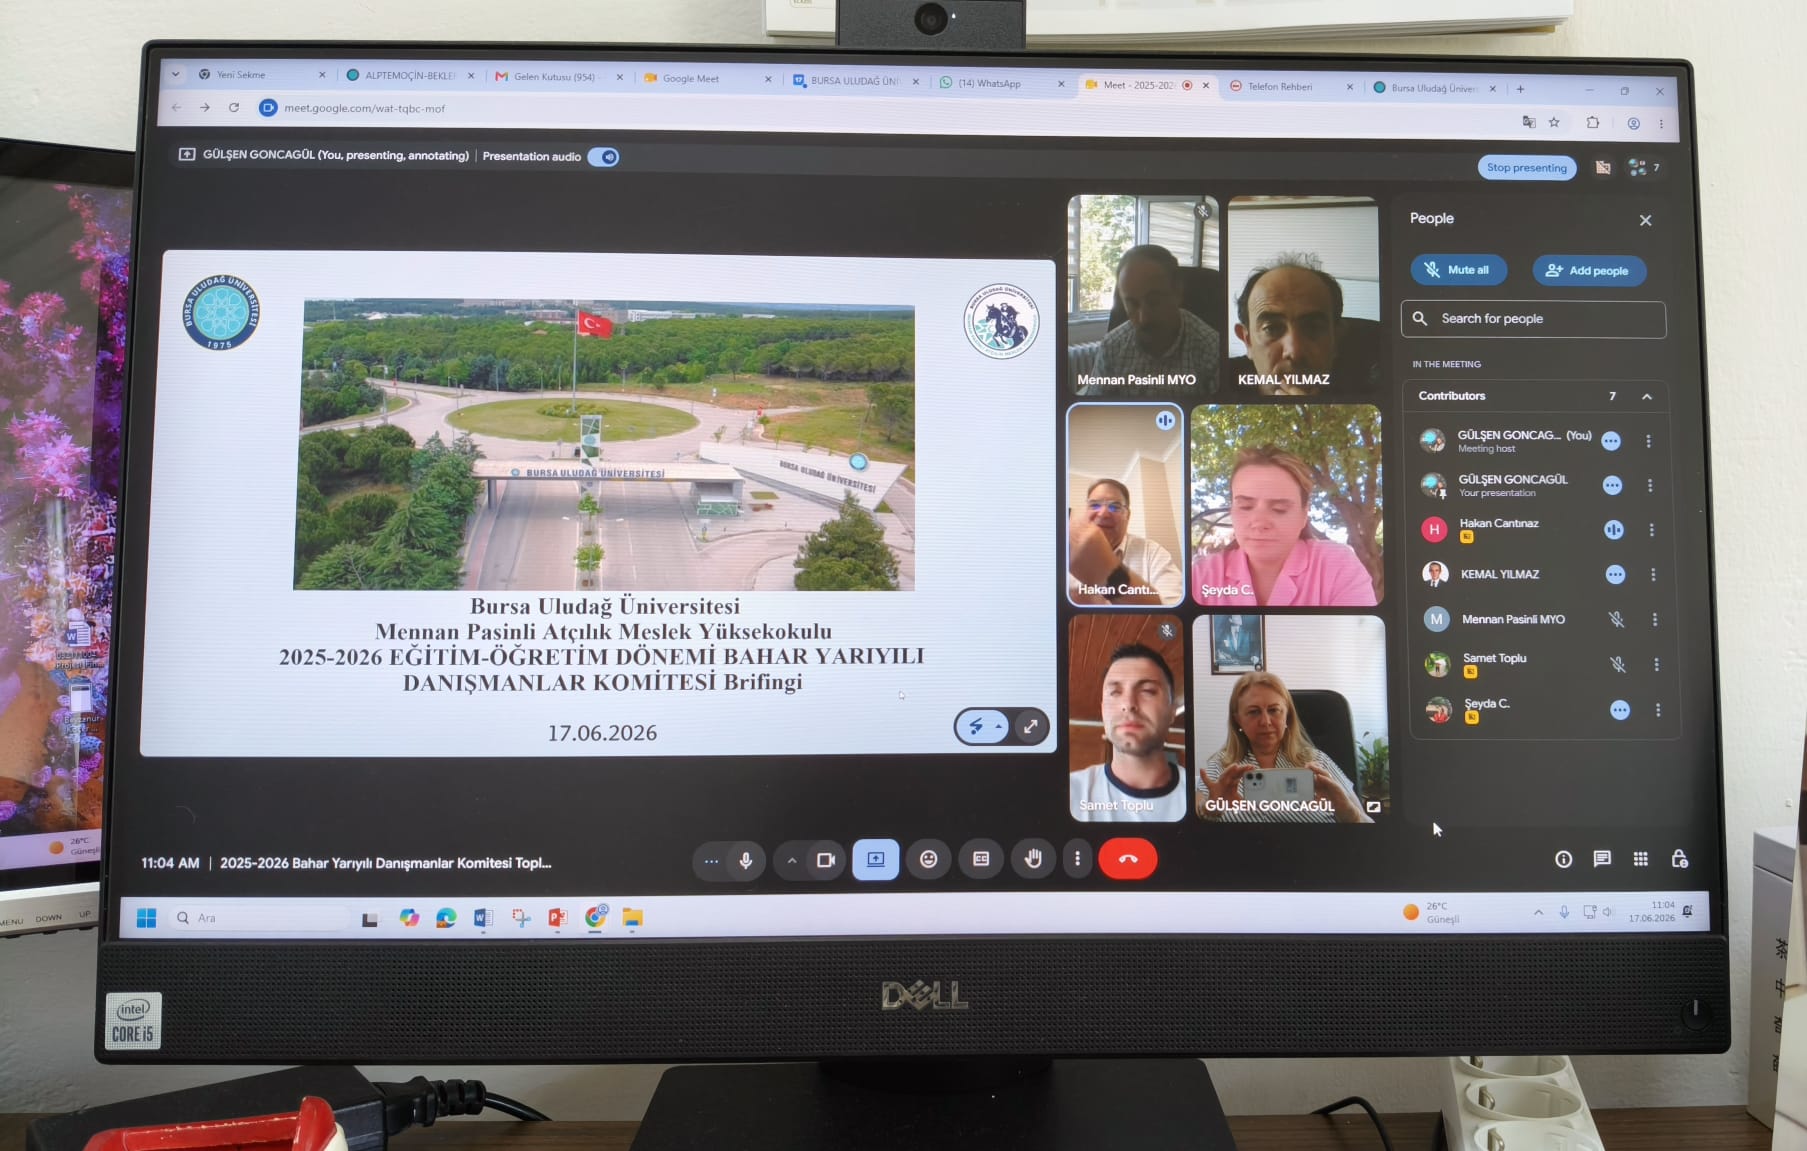Open the Chrome profile icon

[x=1633, y=124]
